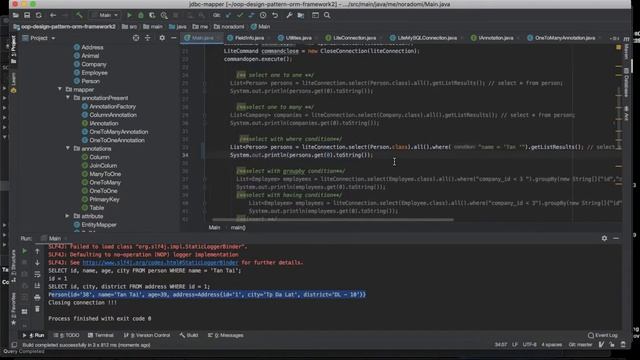Image resolution: width=640 pixels, height=360 pixels.
Task: Click the 'noradomi' breadcrumb folder
Action: pyautogui.click(x=229, y=27)
